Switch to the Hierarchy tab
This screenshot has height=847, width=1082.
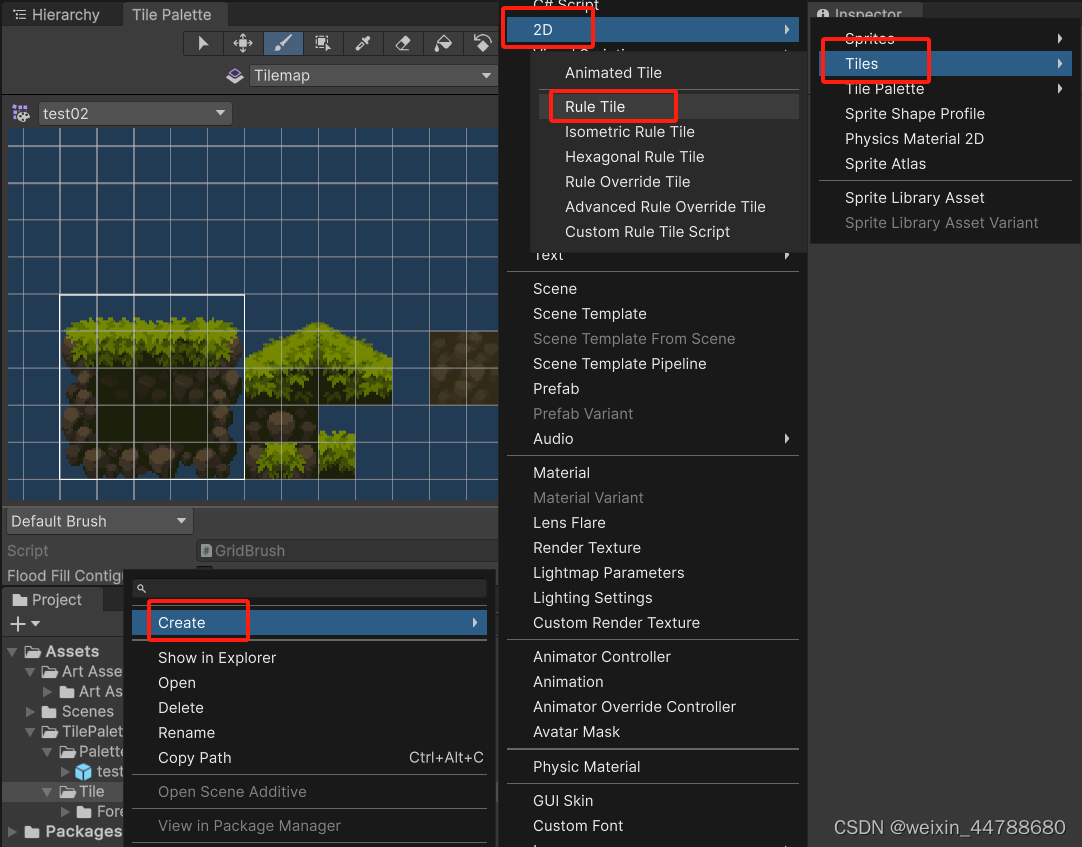[62, 14]
